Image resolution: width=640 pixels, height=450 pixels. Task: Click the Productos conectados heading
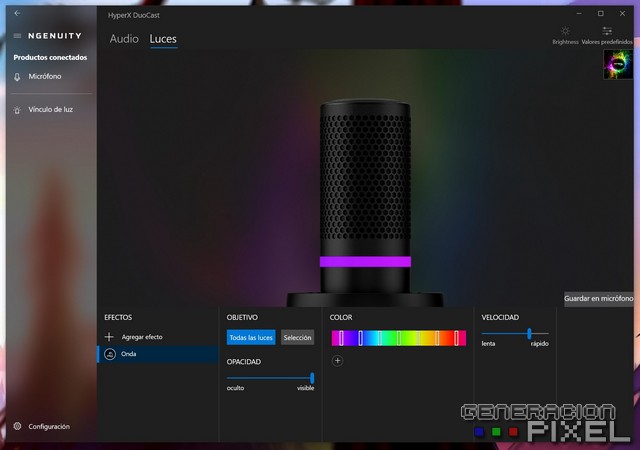(x=50, y=58)
